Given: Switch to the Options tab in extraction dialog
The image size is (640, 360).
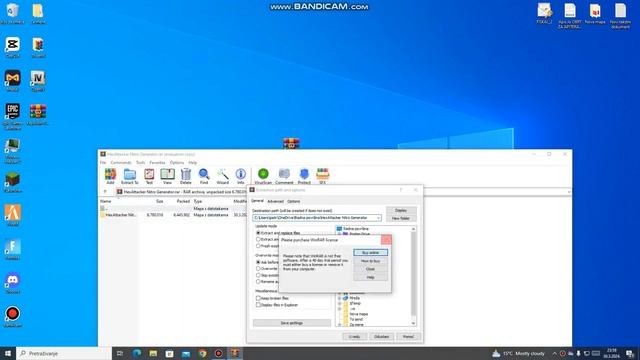Looking at the screenshot, I should 293,201.
